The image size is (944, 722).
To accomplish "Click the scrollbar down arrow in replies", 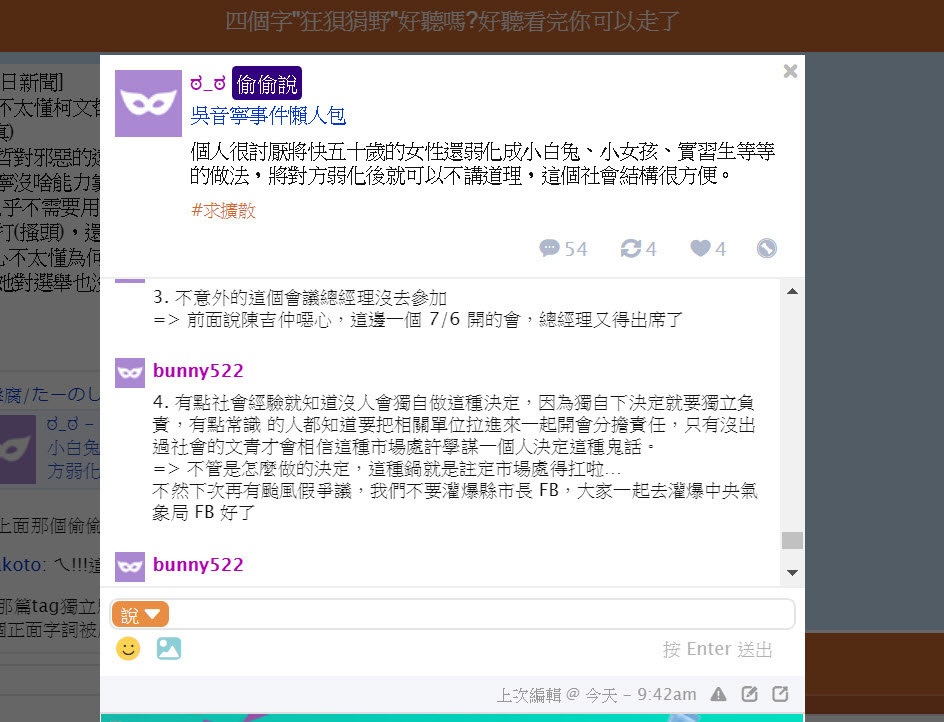I will click(792, 573).
